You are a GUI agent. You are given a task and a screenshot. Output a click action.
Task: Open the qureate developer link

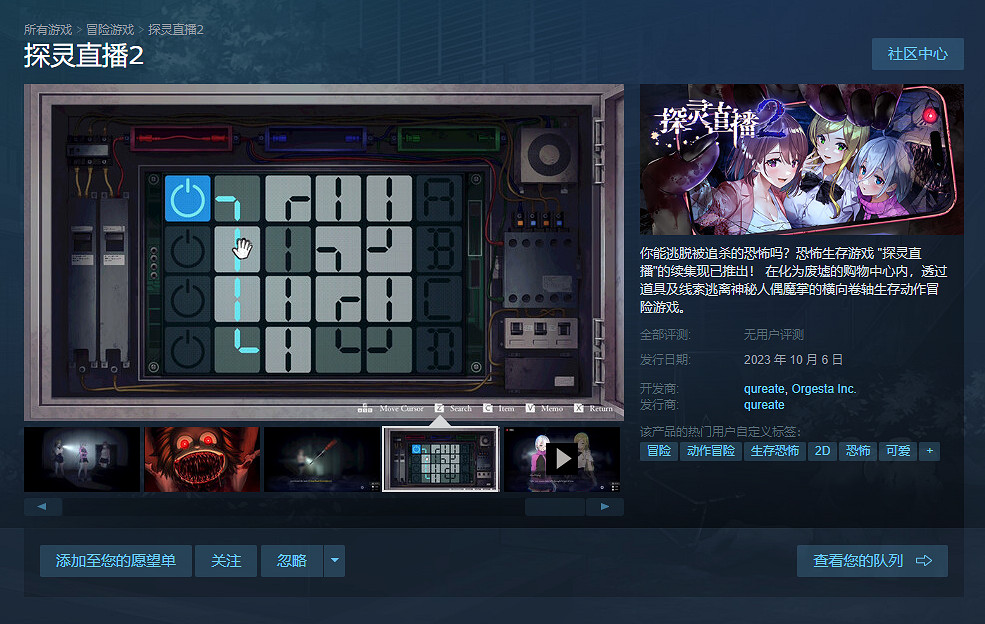click(x=765, y=389)
